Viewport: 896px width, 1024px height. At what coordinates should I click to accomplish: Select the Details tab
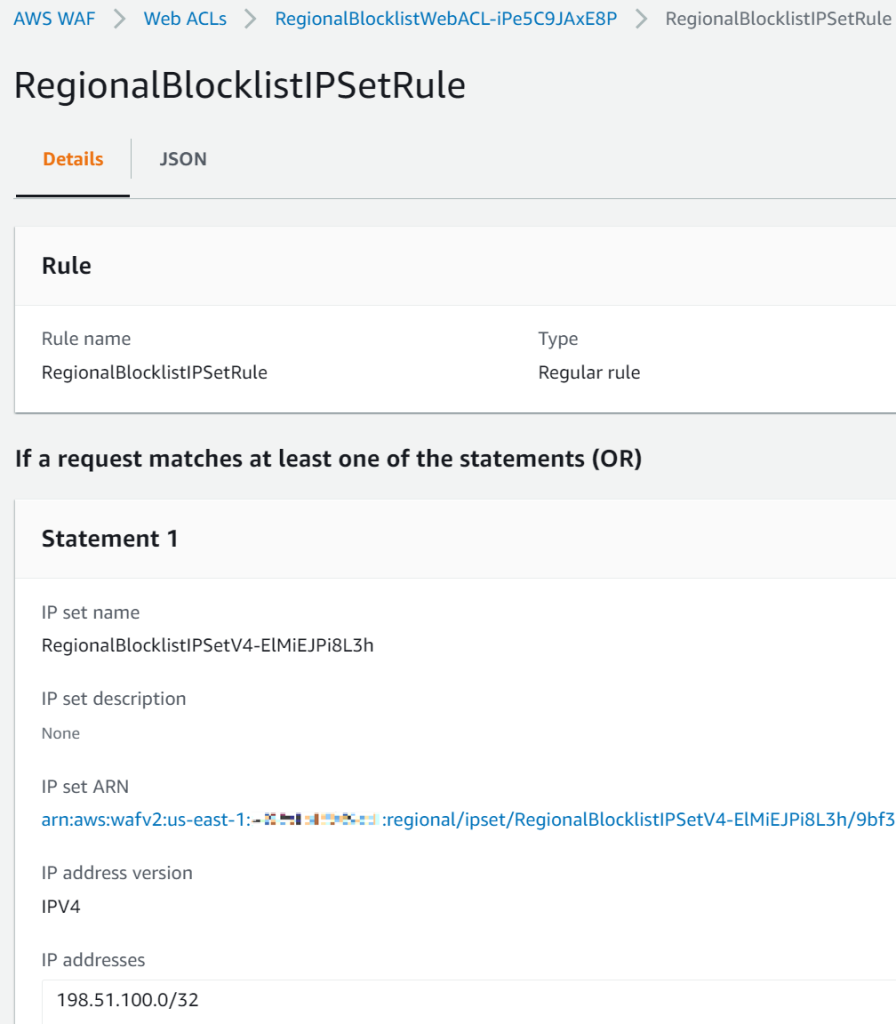click(x=71, y=159)
